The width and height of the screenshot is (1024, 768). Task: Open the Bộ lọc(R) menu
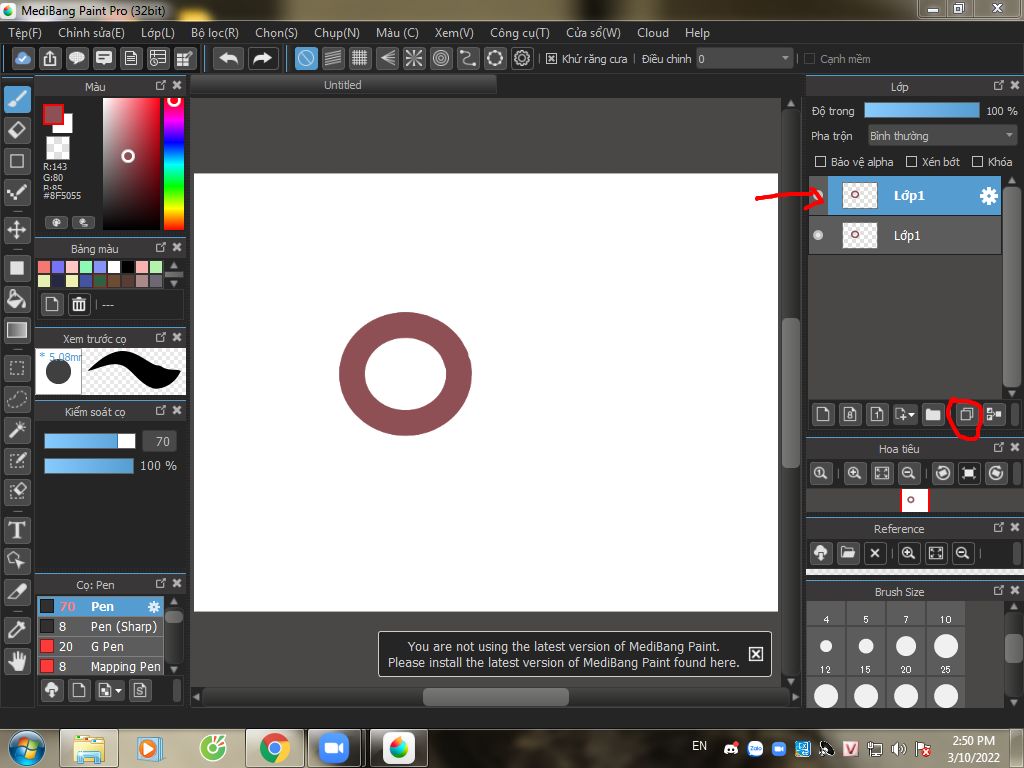pos(215,33)
